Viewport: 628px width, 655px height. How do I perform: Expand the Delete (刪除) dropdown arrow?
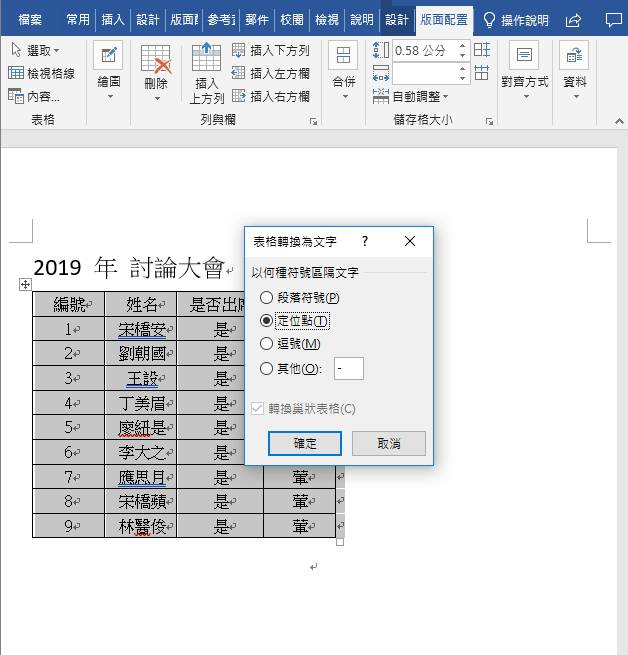point(158,99)
